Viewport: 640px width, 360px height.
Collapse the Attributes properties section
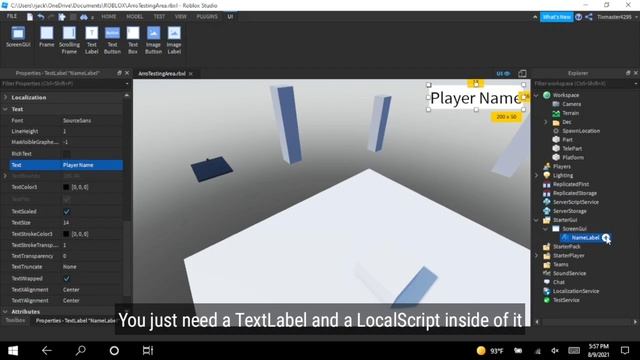[x=5, y=311]
